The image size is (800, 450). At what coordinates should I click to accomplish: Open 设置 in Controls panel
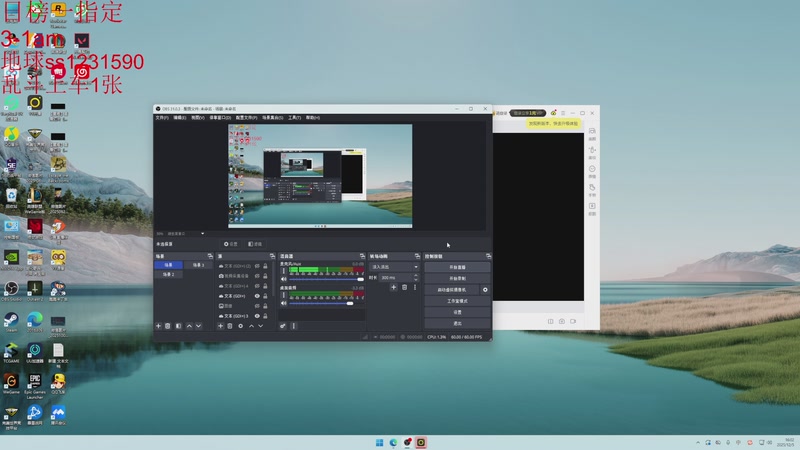click(x=457, y=312)
